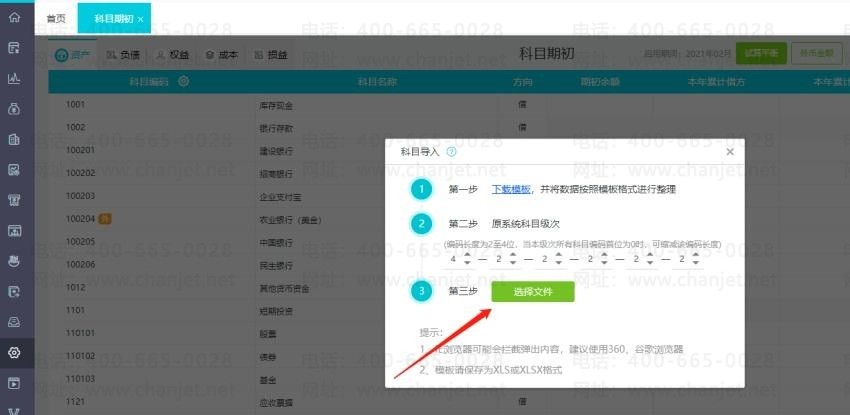The width and height of the screenshot is (850, 415).
Task: Switch to the 权益 category tab
Action: [174, 55]
